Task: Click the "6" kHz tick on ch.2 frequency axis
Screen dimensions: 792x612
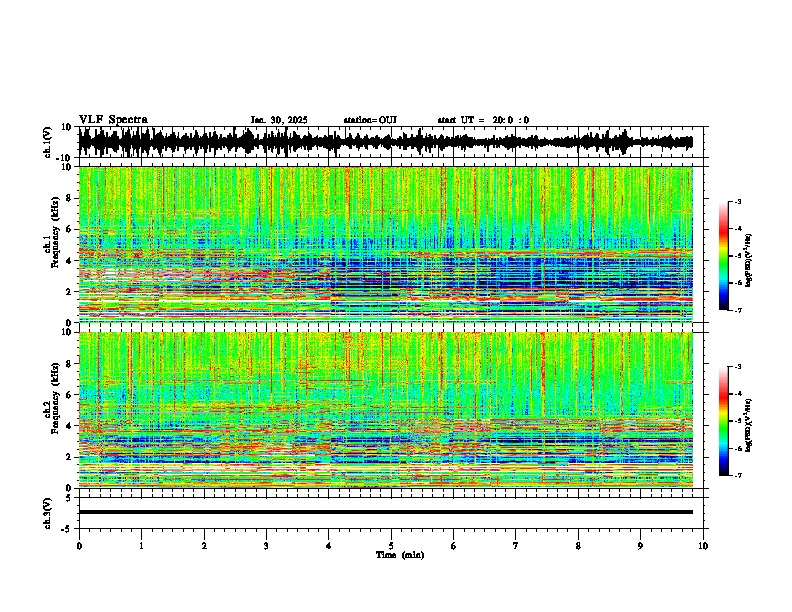Action: pyautogui.click(x=69, y=394)
